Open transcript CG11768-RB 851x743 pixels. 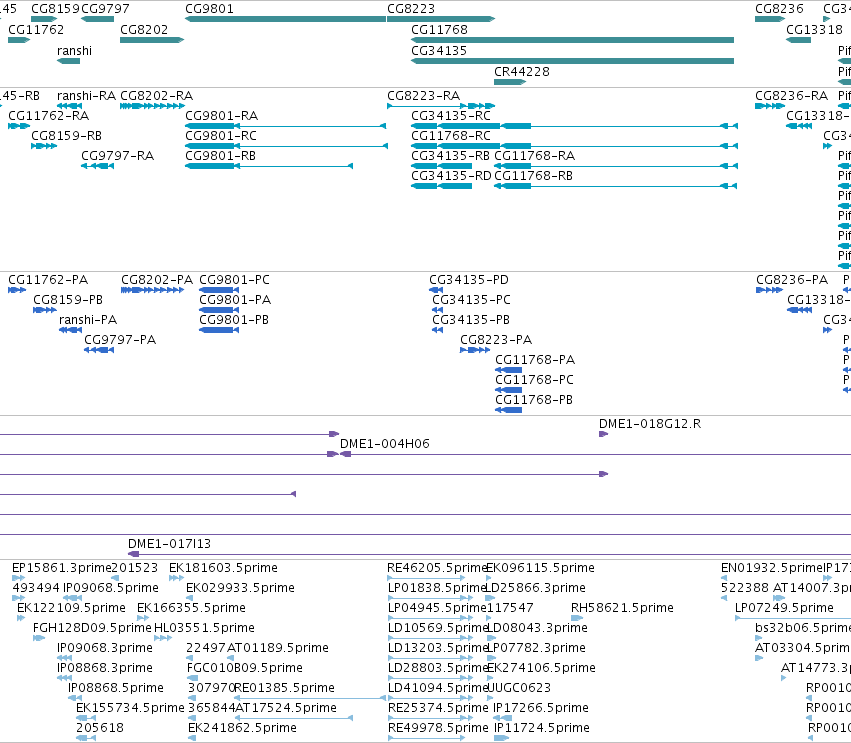pos(534,176)
